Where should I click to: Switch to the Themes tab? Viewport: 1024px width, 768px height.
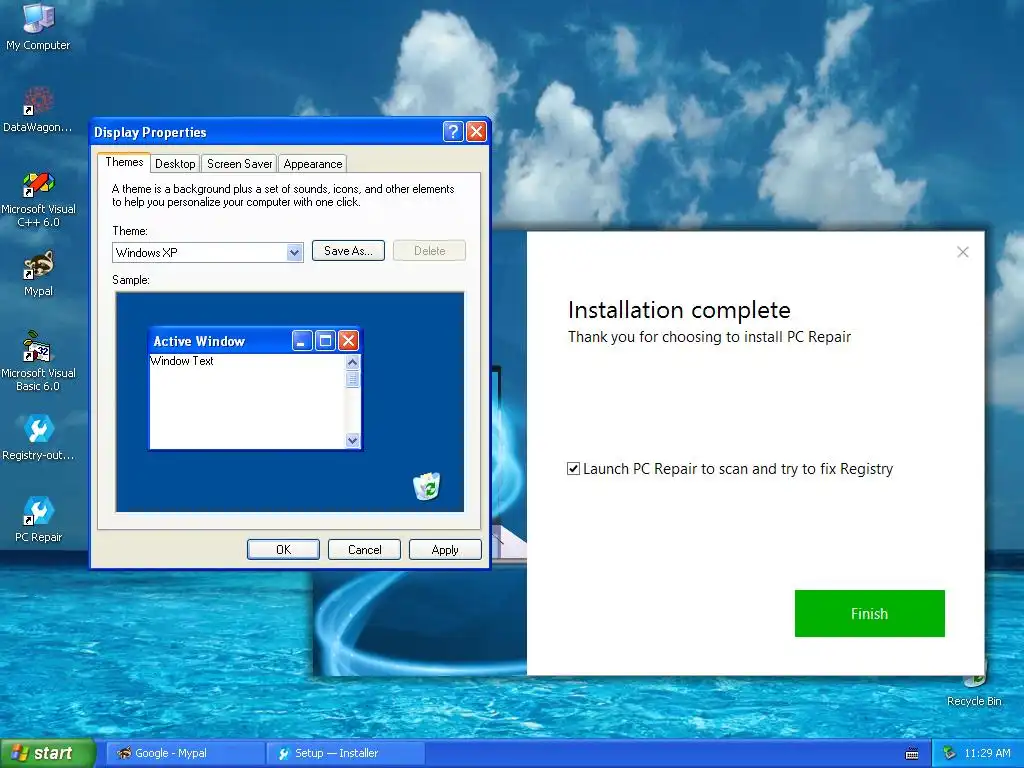coord(124,162)
